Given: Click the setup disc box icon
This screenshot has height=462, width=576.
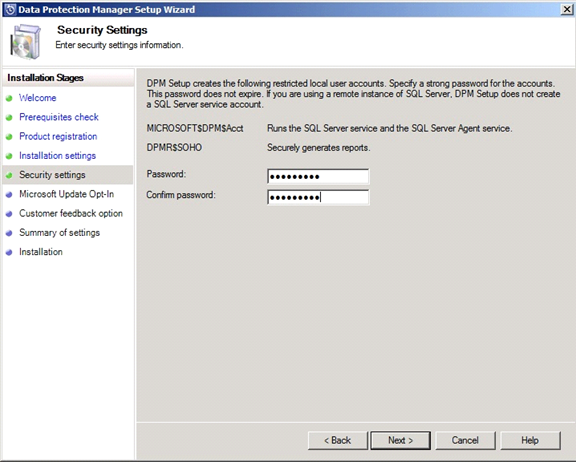Looking at the screenshot, I should (x=25, y=42).
